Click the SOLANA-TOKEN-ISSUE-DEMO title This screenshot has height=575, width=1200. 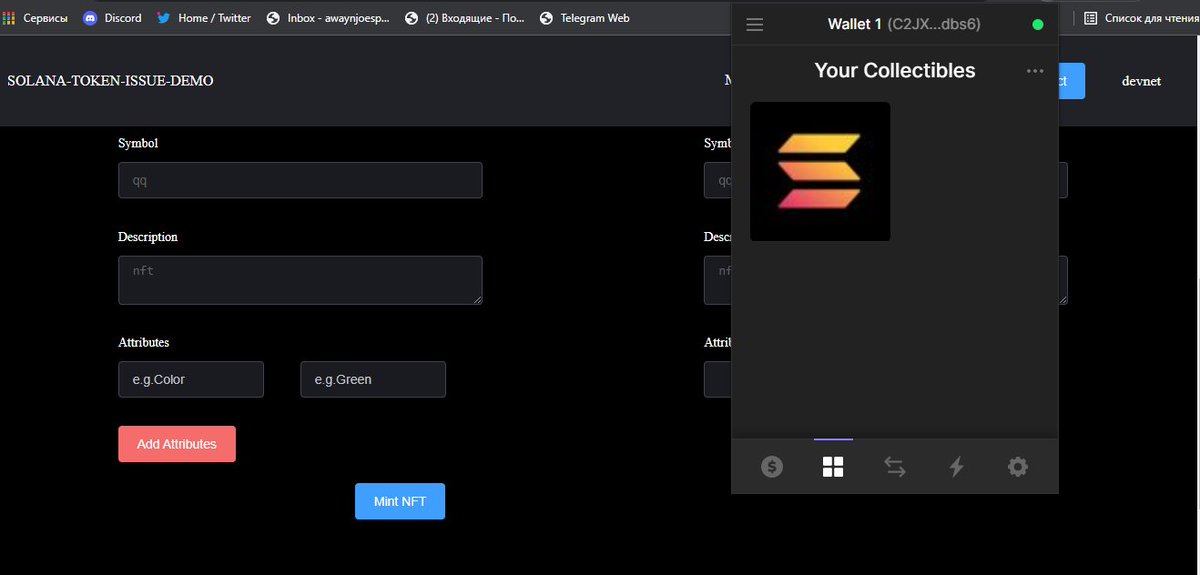110,81
